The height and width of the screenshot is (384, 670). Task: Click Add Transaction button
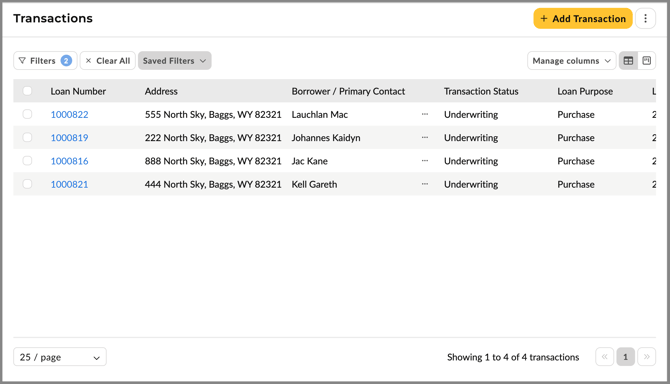coord(583,18)
